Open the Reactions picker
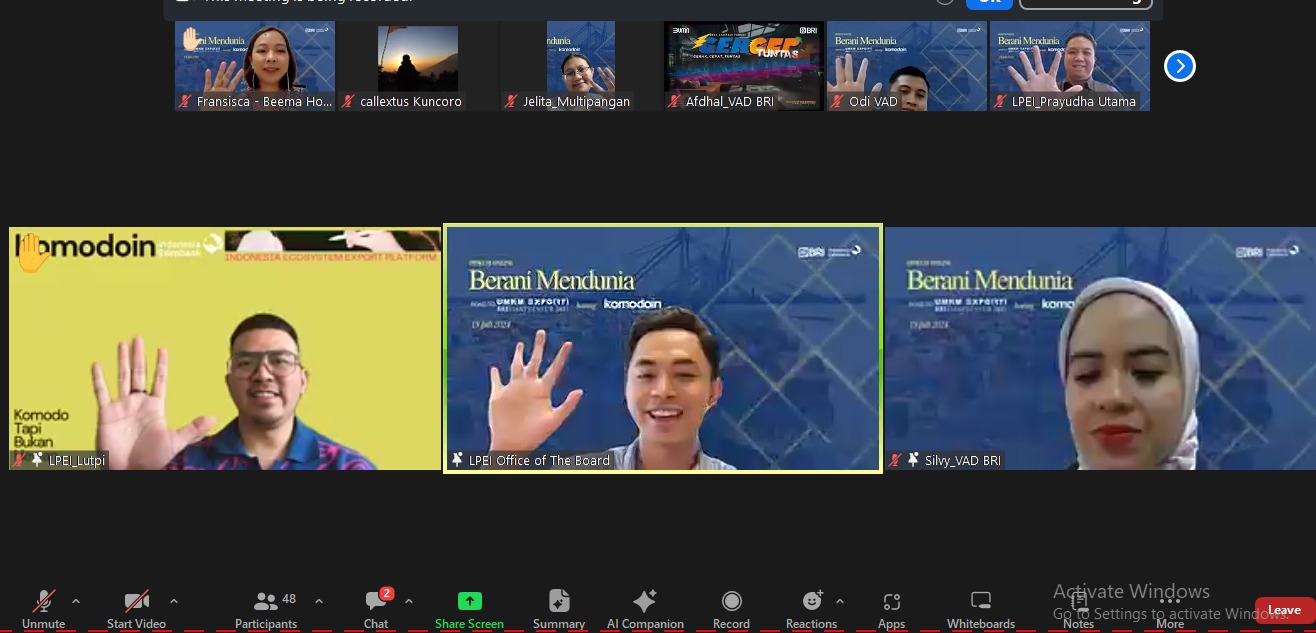 (811, 607)
